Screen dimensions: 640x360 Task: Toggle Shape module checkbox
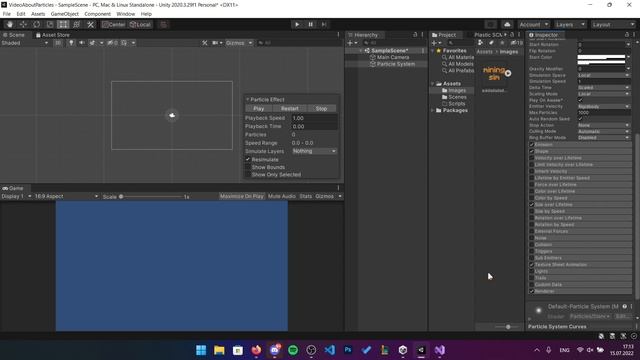[531, 151]
